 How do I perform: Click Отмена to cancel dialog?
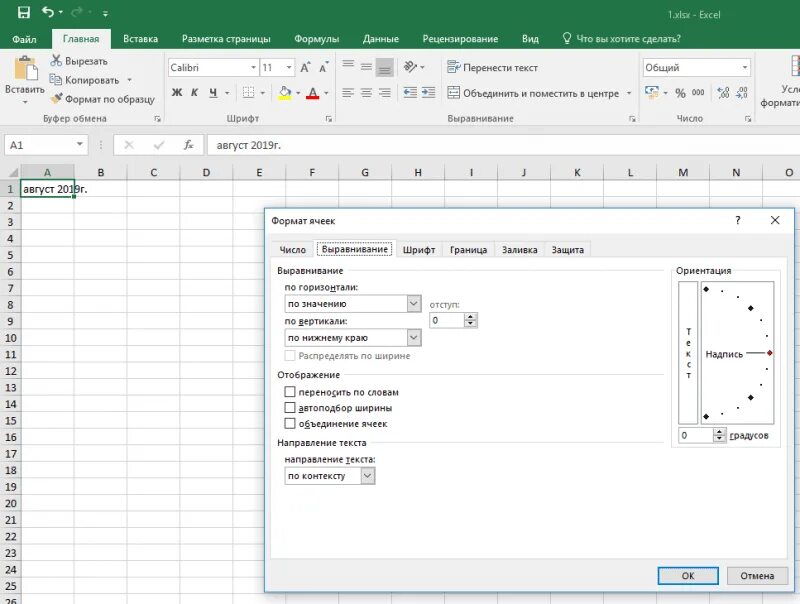(x=757, y=575)
